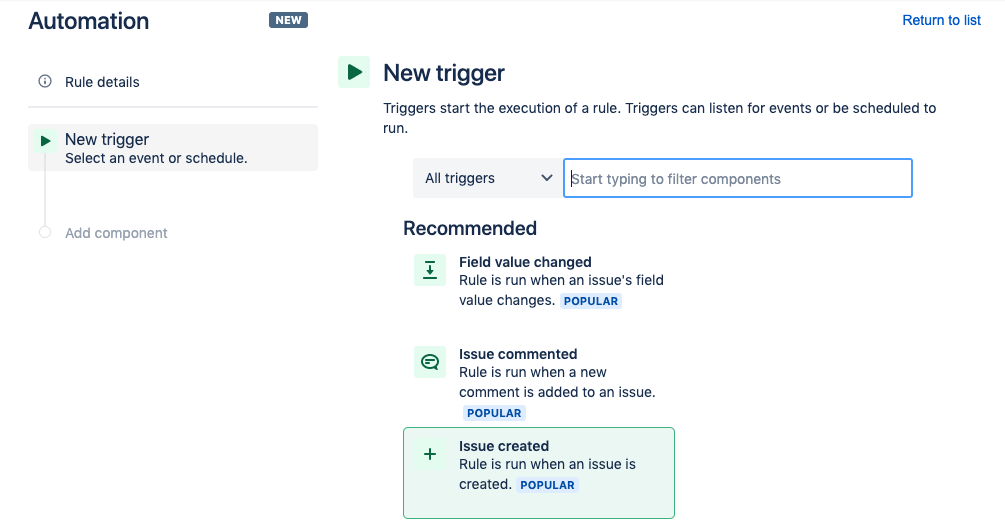This screenshot has height=528, width=1005.
Task: Pick the Issue created trigger title
Action: [504, 446]
